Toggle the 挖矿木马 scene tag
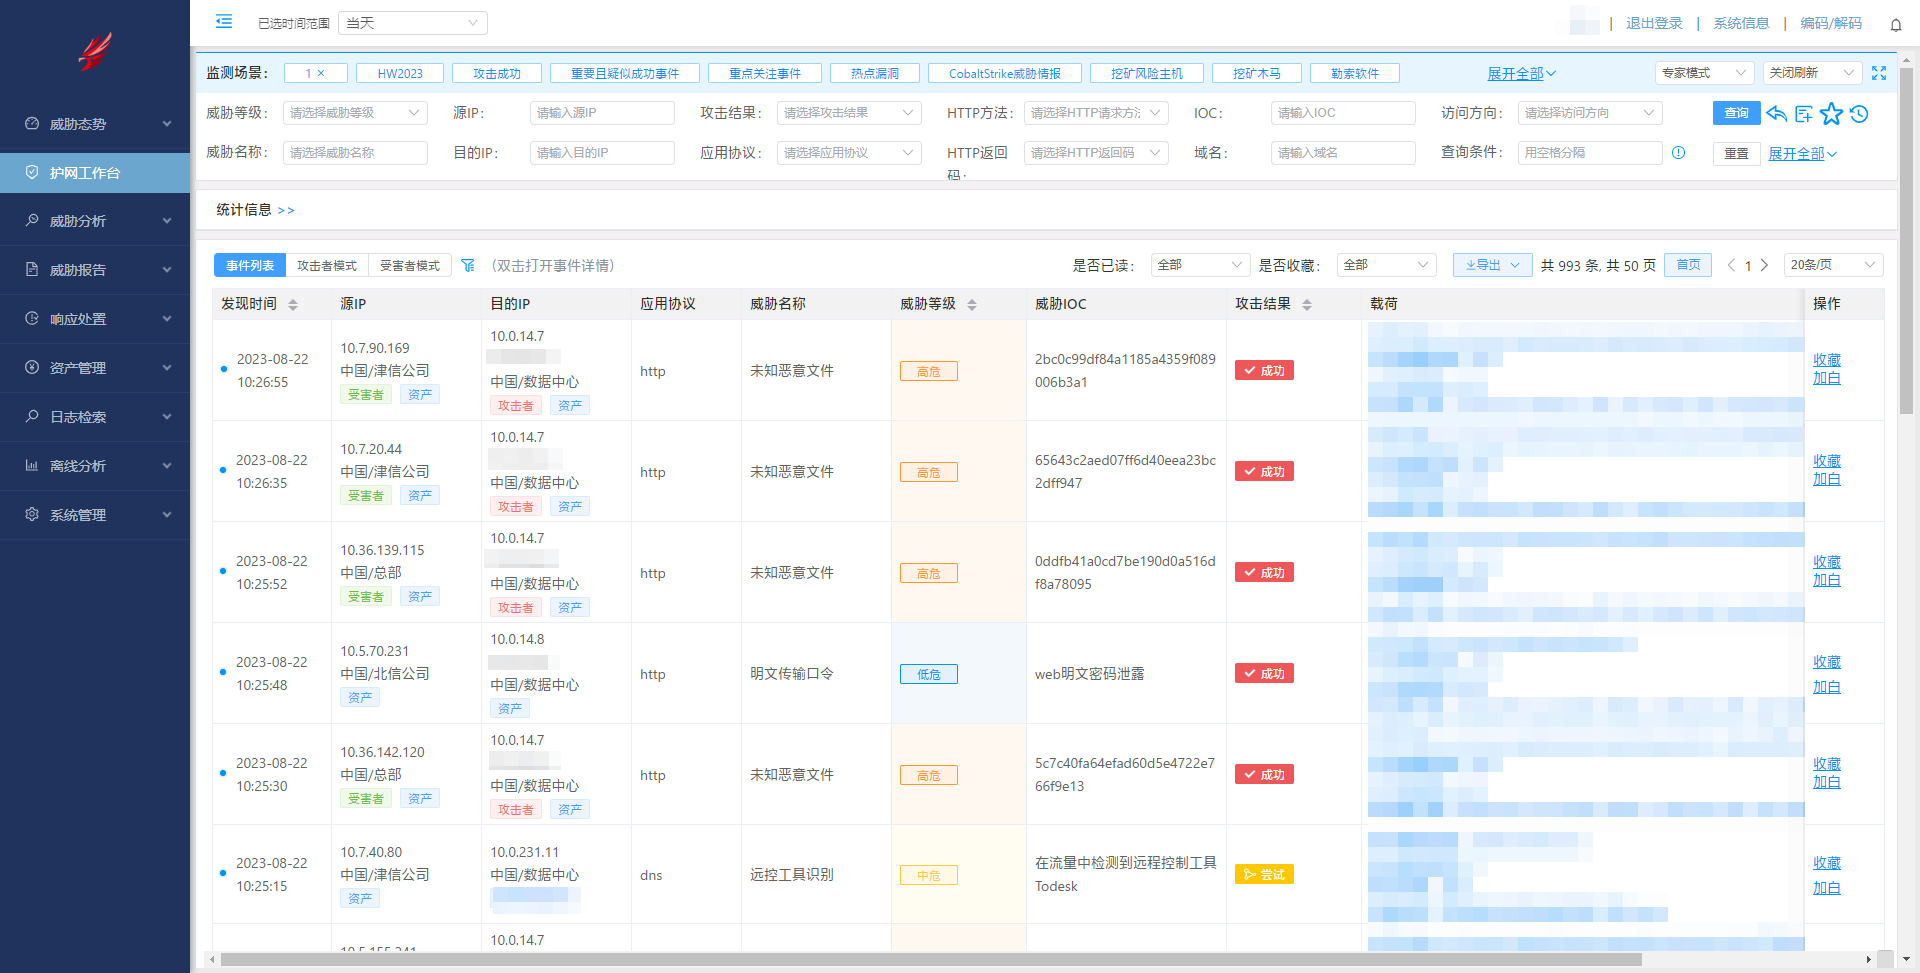The height and width of the screenshot is (973, 1920). point(1257,73)
